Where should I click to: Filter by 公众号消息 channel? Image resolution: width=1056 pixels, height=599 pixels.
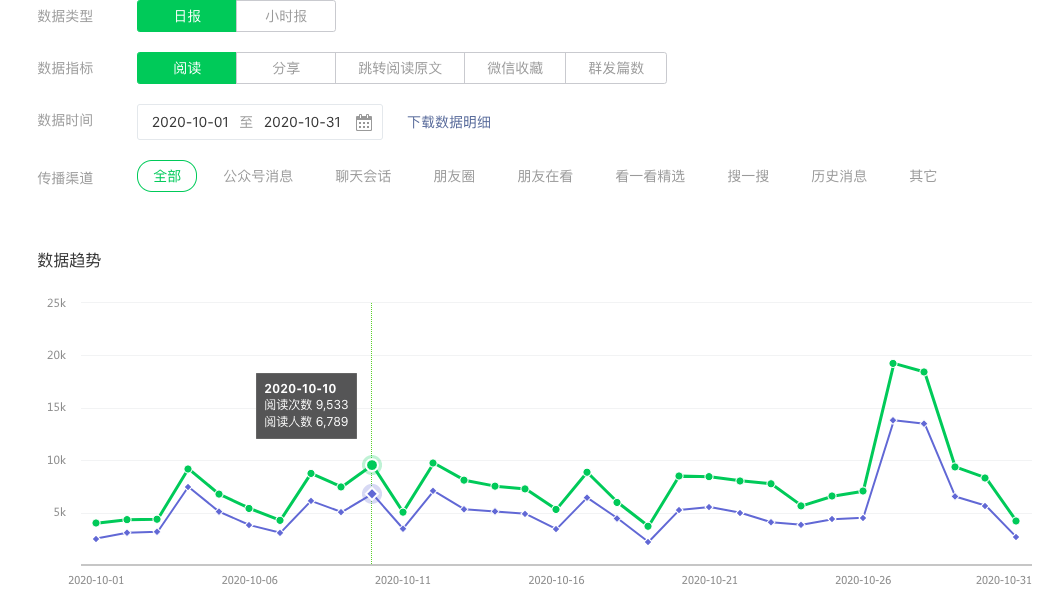click(258, 177)
